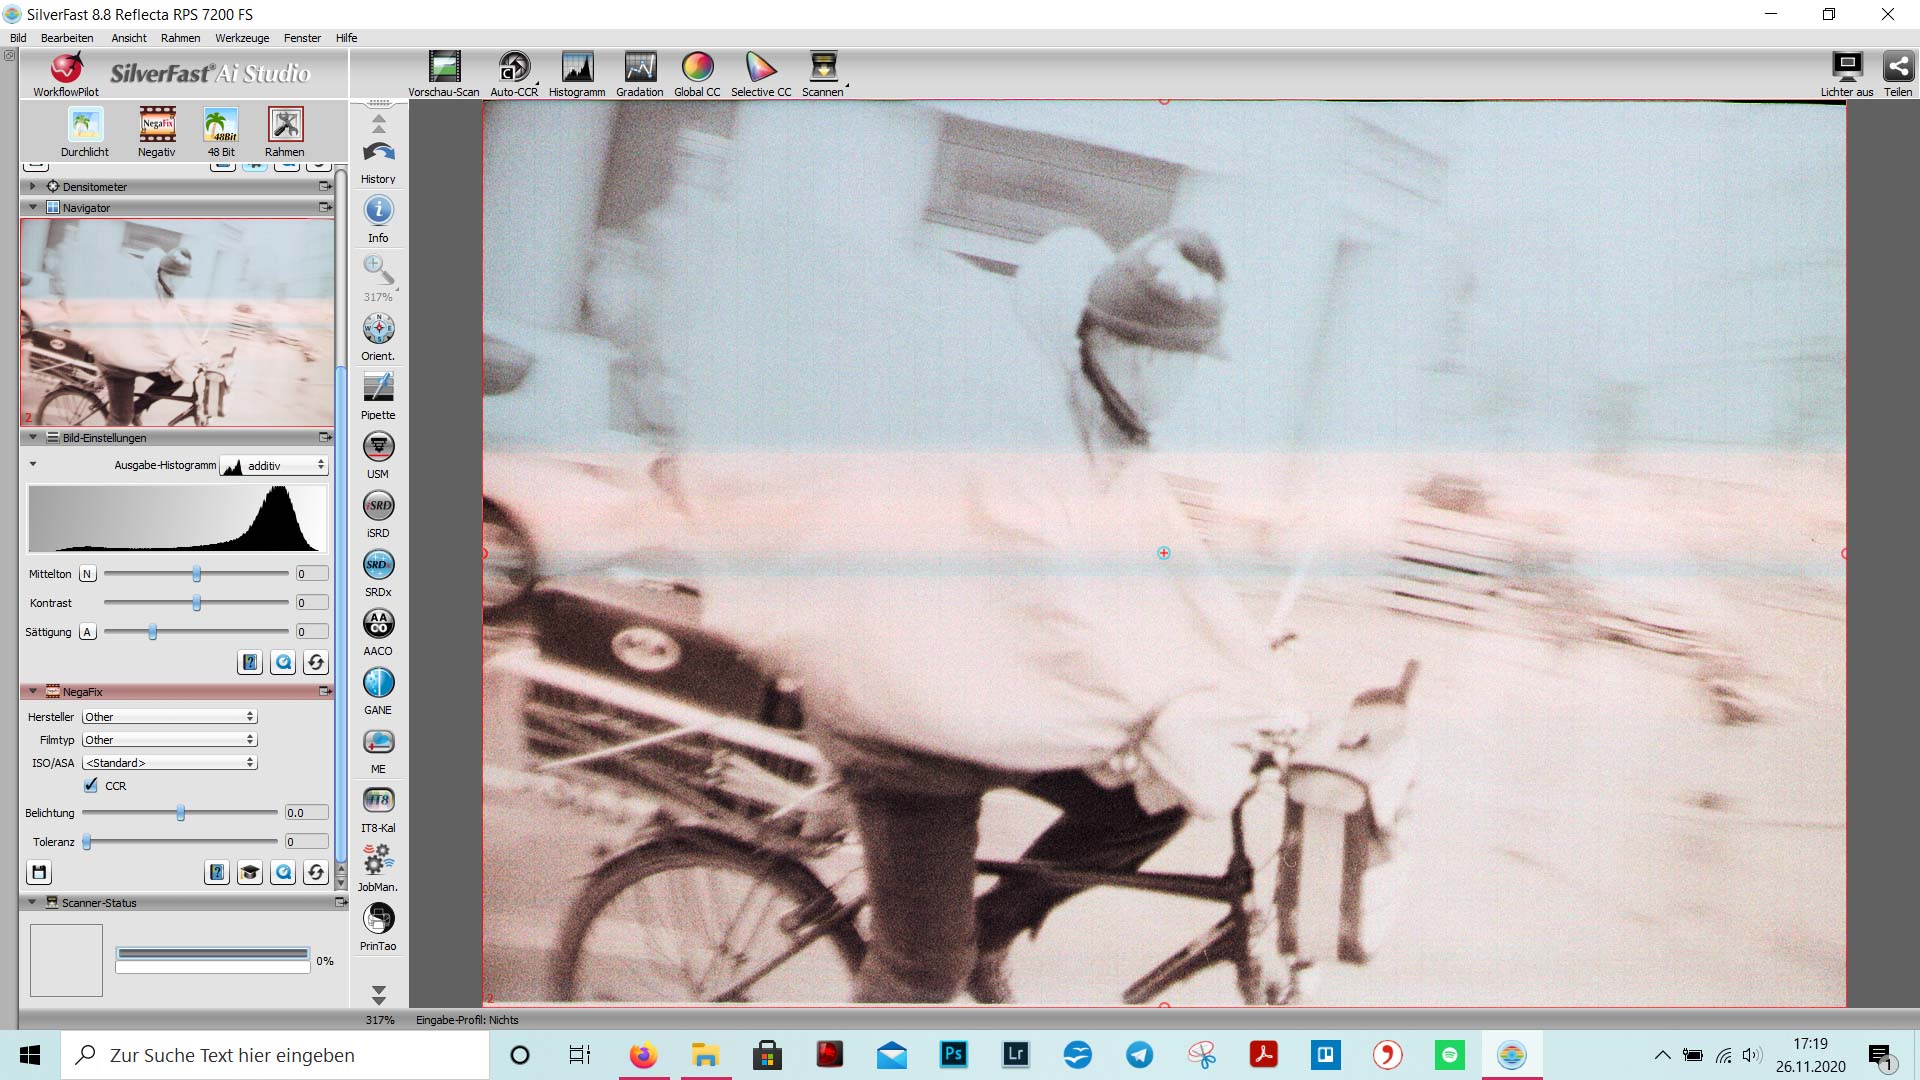1920x1080 pixels.
Task: Start a Vorschau-Scan preview scan
Action: [x=443, y=74]
